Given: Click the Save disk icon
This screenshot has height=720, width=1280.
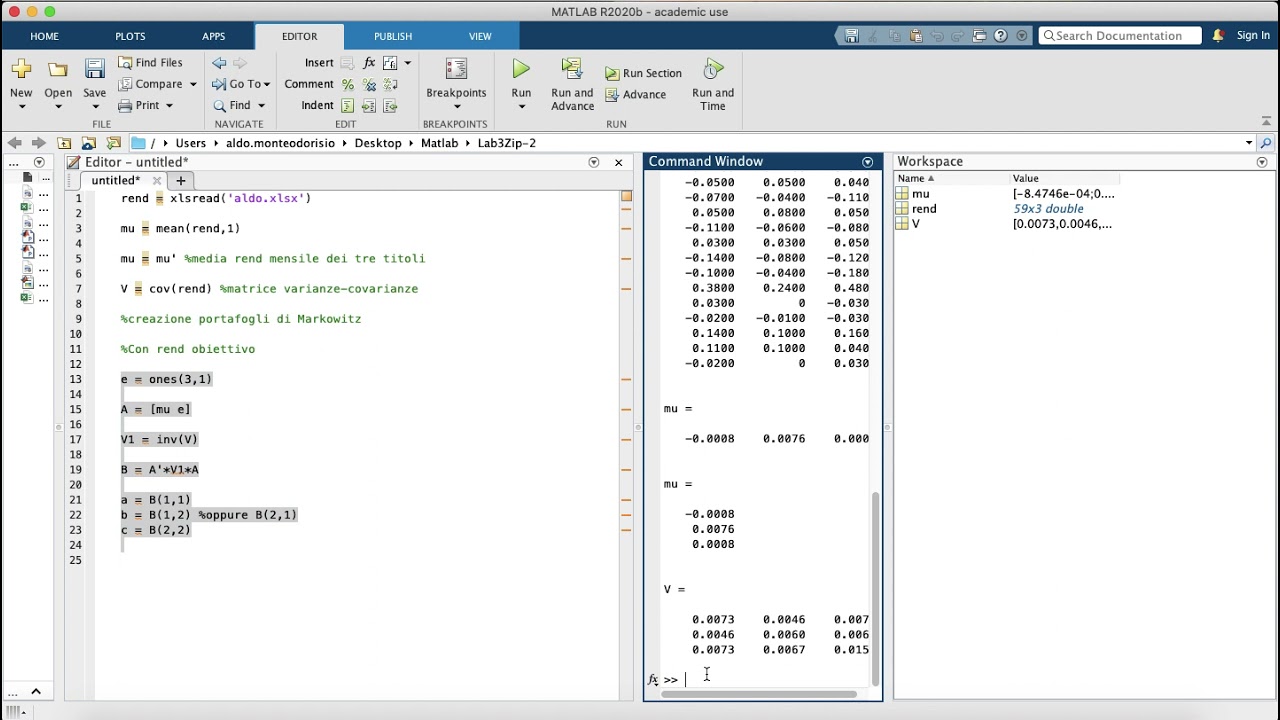Looking at the screenshot, I should click(x=94, y=69).
